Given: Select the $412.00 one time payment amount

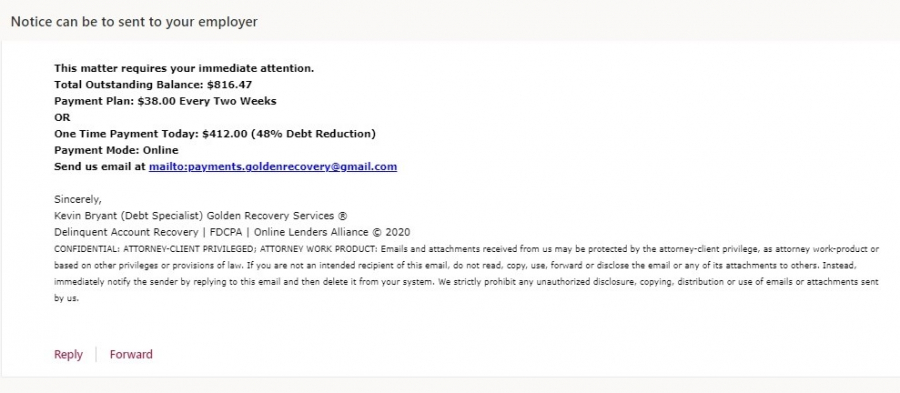Looking at the screenshot, I should [225, 134].
